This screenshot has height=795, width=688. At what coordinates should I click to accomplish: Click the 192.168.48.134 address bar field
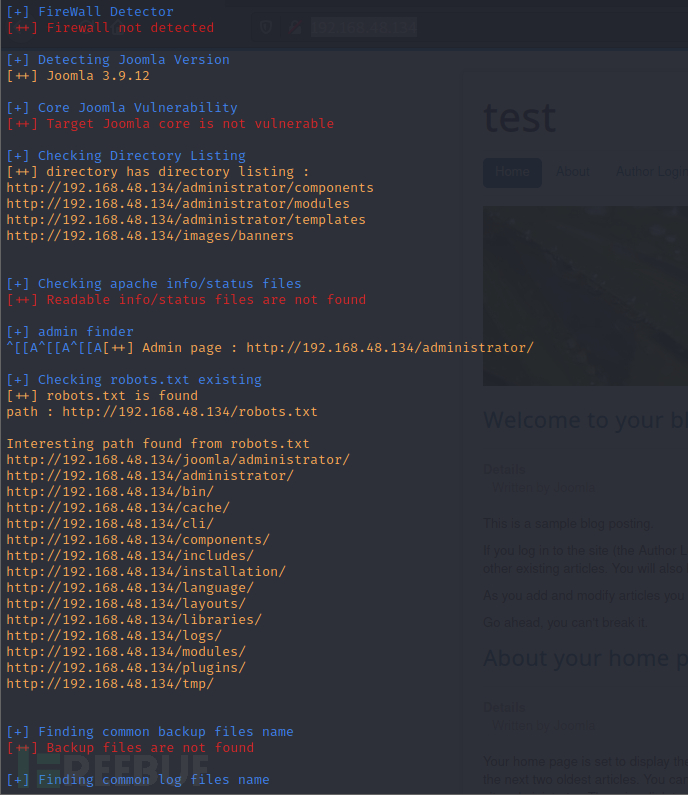pyautogui.click(x=364, y=27)
